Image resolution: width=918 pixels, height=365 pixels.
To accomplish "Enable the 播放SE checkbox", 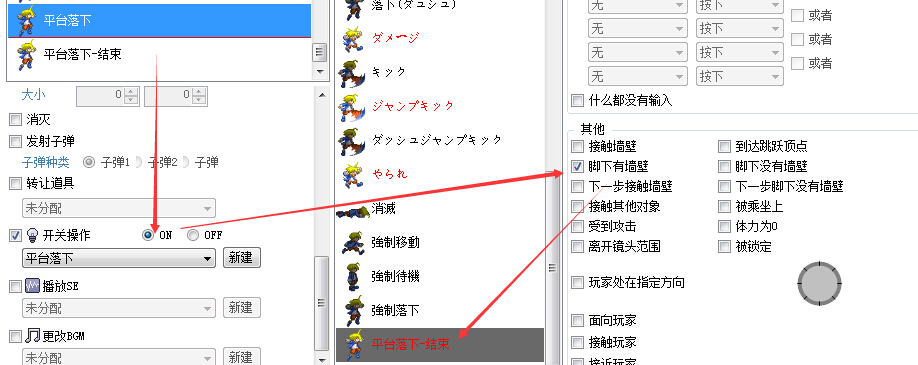I will (15, 286).
